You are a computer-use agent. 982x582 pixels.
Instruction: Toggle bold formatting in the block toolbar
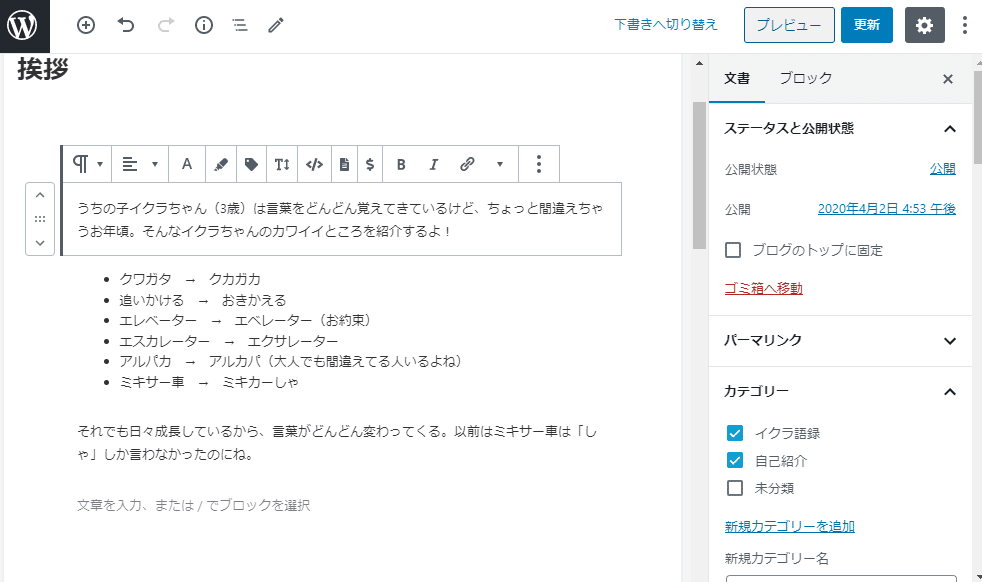401,163
